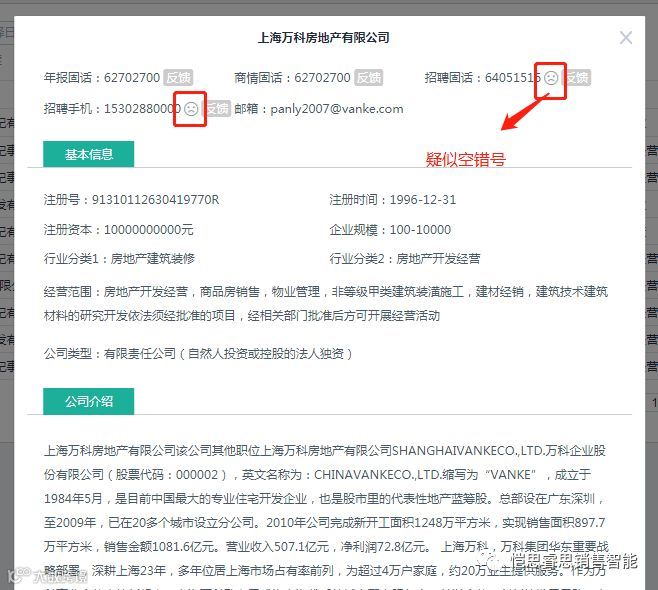Click the 商情固话 phone number
Image resolution: width=658 pixels, height=590 pixels.
click(322, 78)
